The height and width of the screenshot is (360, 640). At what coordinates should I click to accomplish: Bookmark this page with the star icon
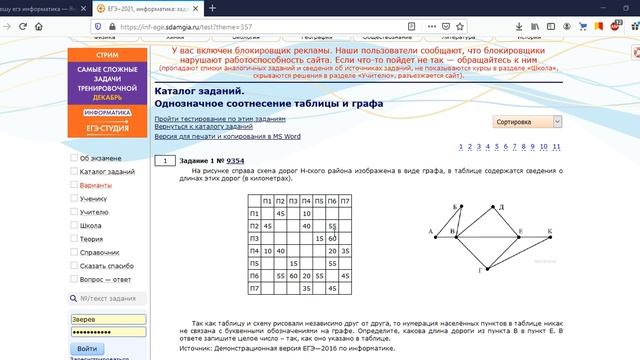[460, 27]
